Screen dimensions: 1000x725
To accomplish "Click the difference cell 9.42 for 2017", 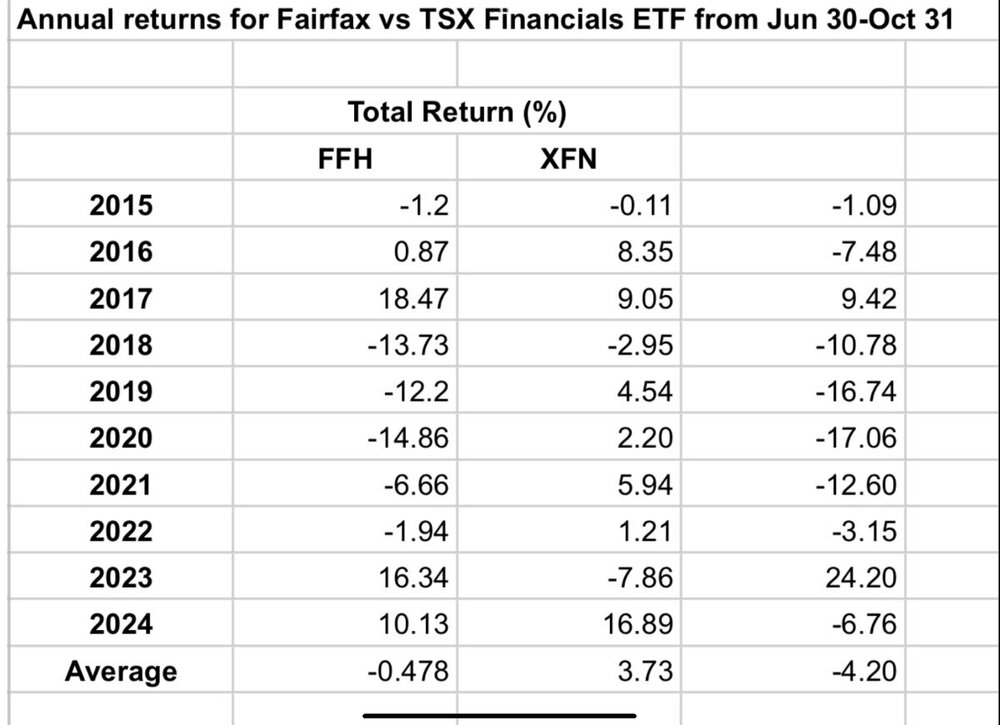I will pos(793,298).
